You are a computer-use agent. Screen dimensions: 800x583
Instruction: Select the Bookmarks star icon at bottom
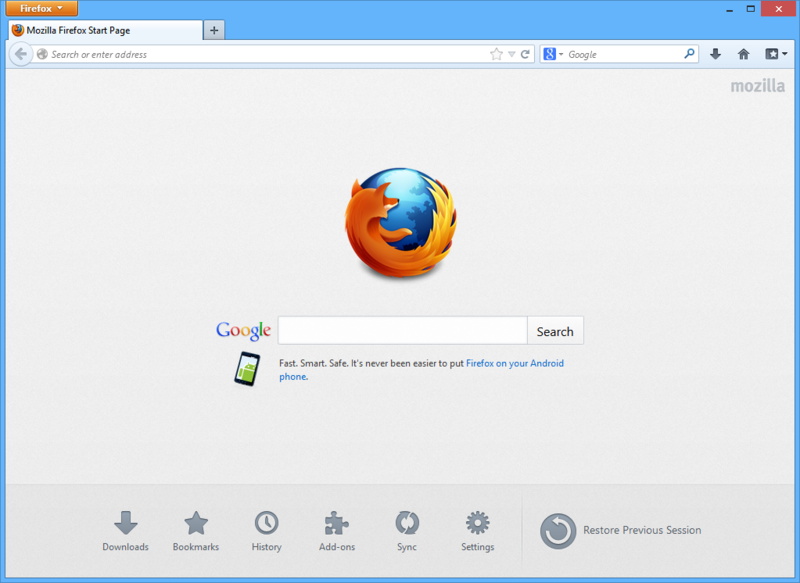pos(195,525)
